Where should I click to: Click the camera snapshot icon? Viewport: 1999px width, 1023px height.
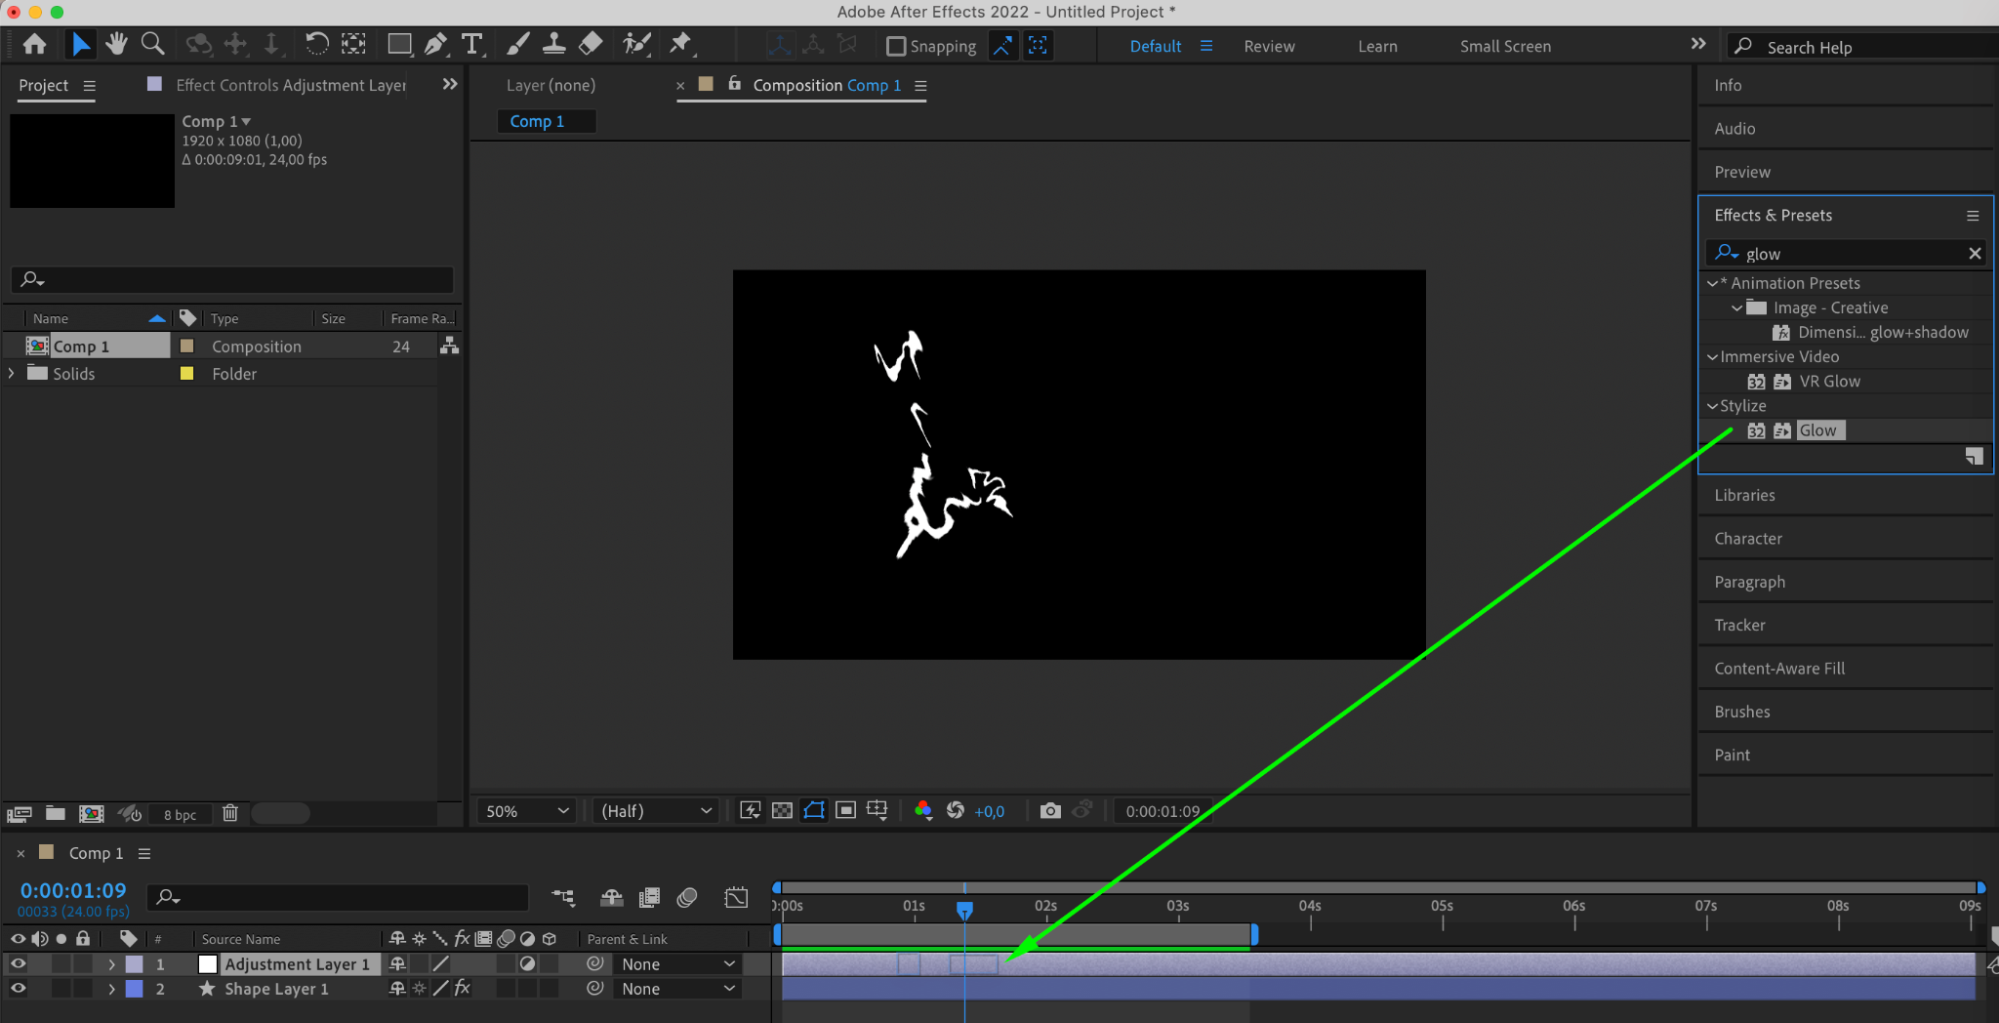point(1049,811)
